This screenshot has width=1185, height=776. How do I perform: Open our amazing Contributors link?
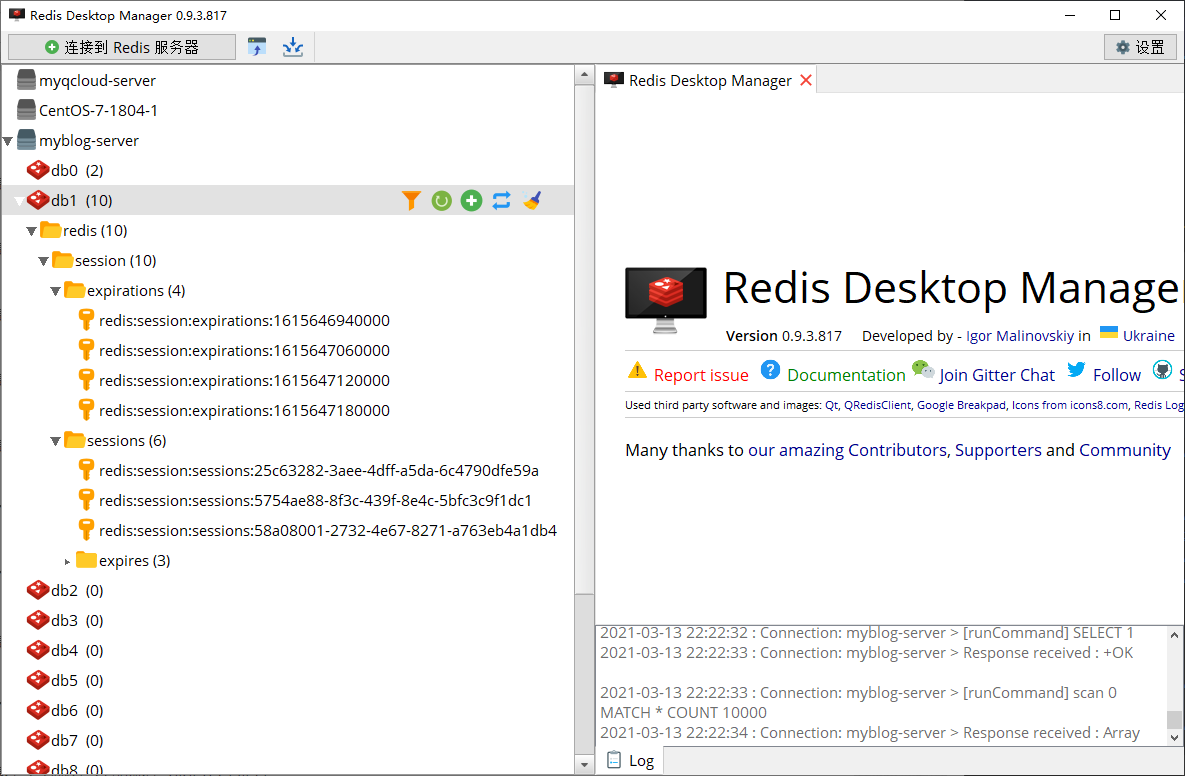(x=847, y=450)
